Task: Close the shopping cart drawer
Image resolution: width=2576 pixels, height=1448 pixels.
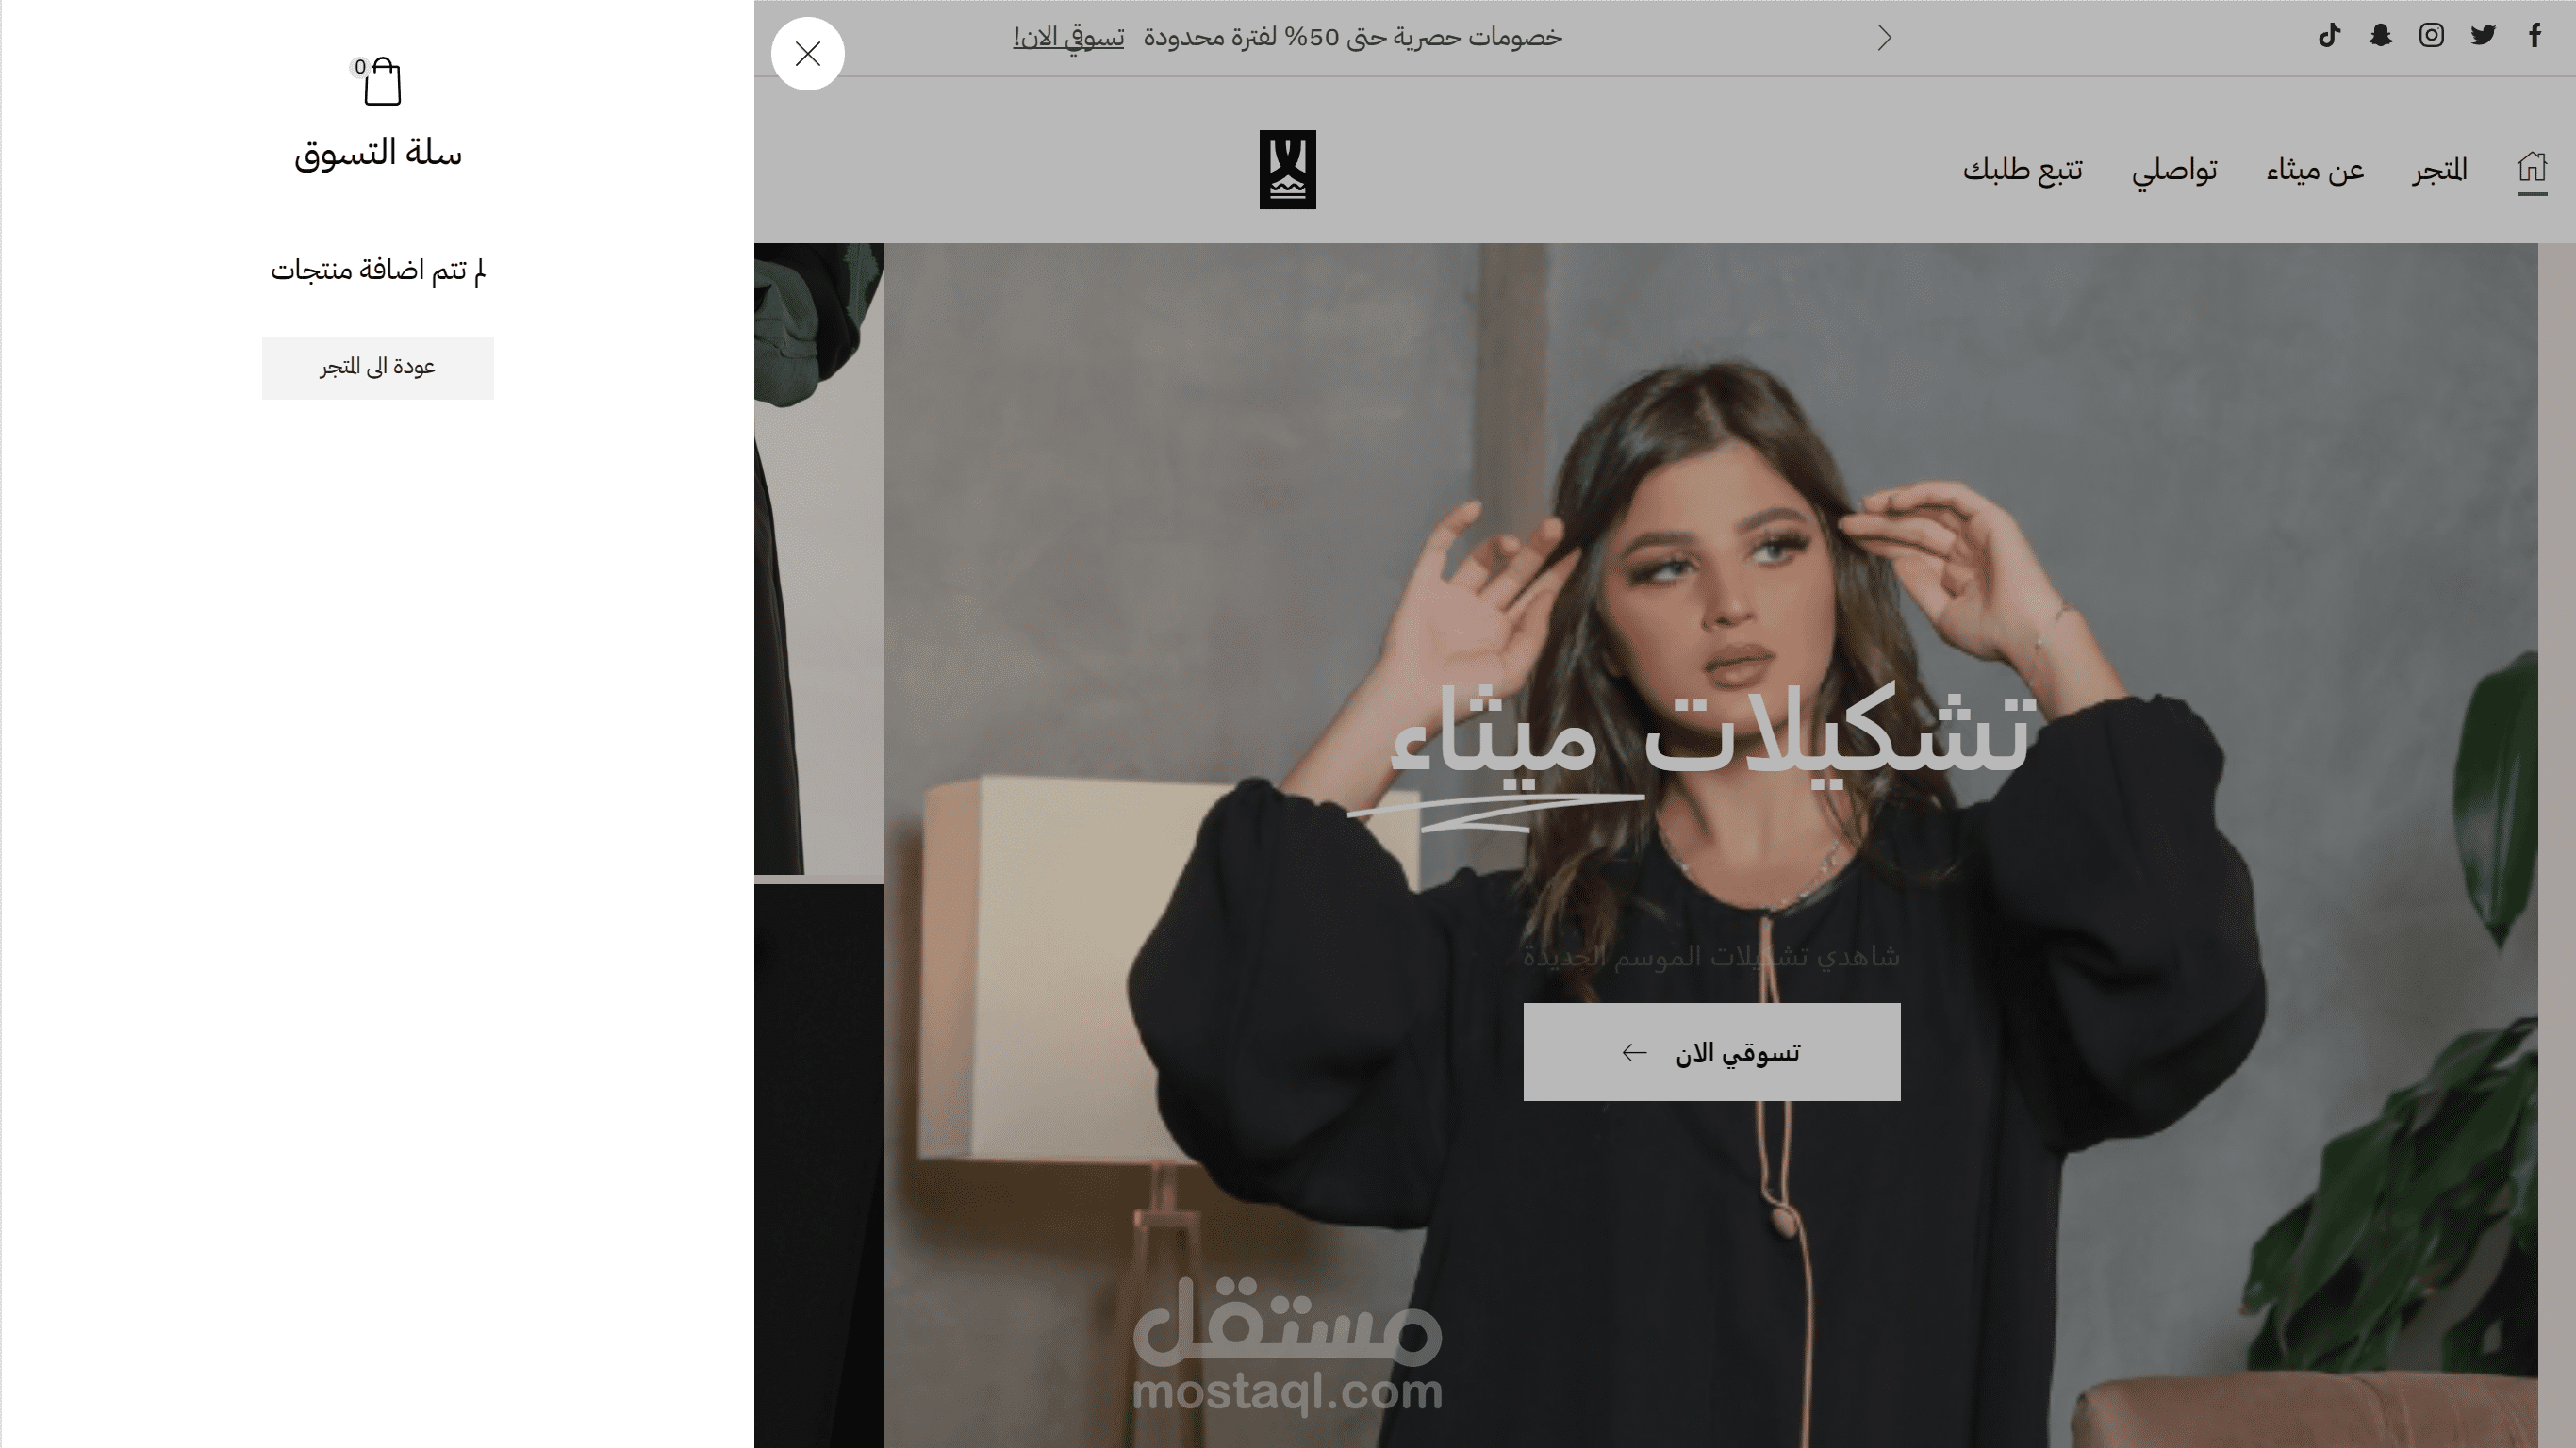Action: (808, 54)
